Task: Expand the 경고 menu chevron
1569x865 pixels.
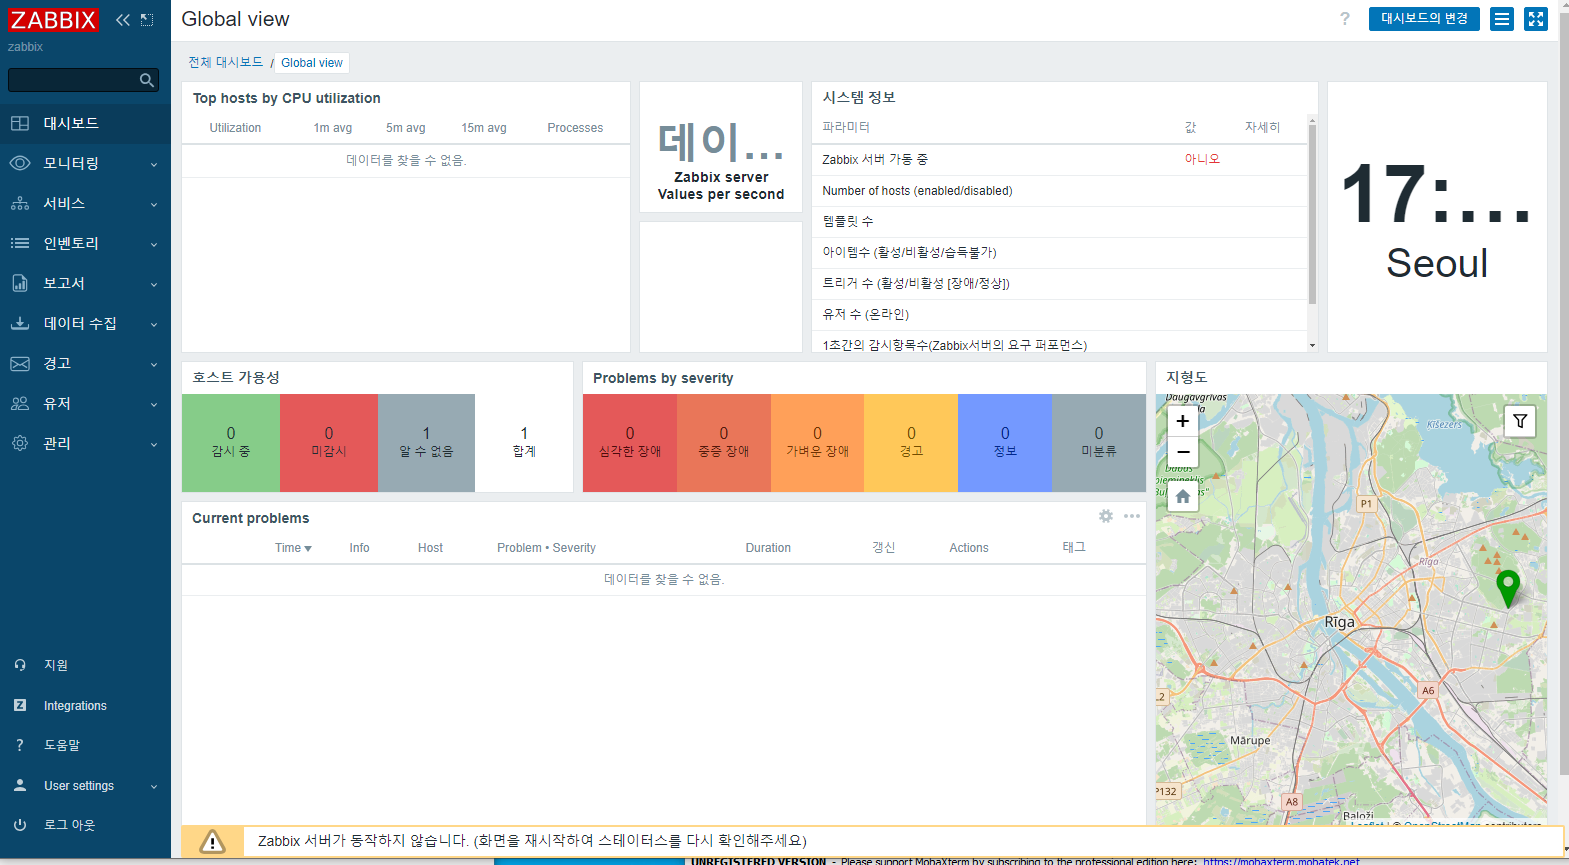Action: (x=154, y=364)
